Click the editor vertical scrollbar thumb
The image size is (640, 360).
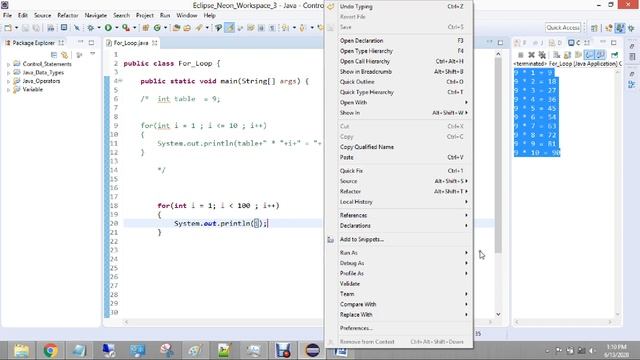coord(498,156)
